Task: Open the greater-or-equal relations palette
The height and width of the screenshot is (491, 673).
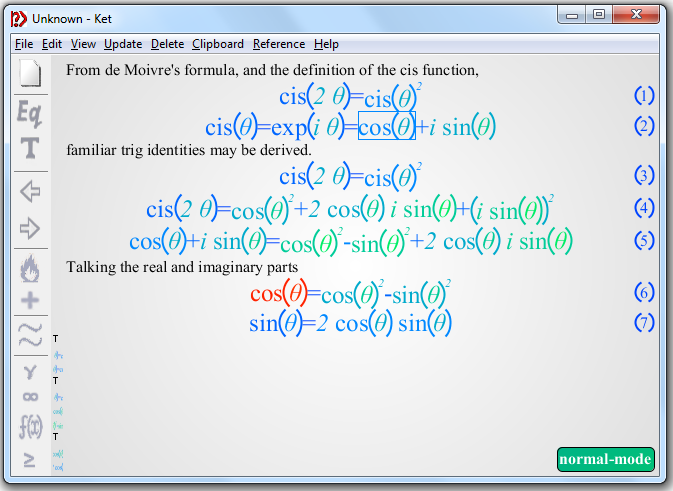Action: tap(29, 460)
